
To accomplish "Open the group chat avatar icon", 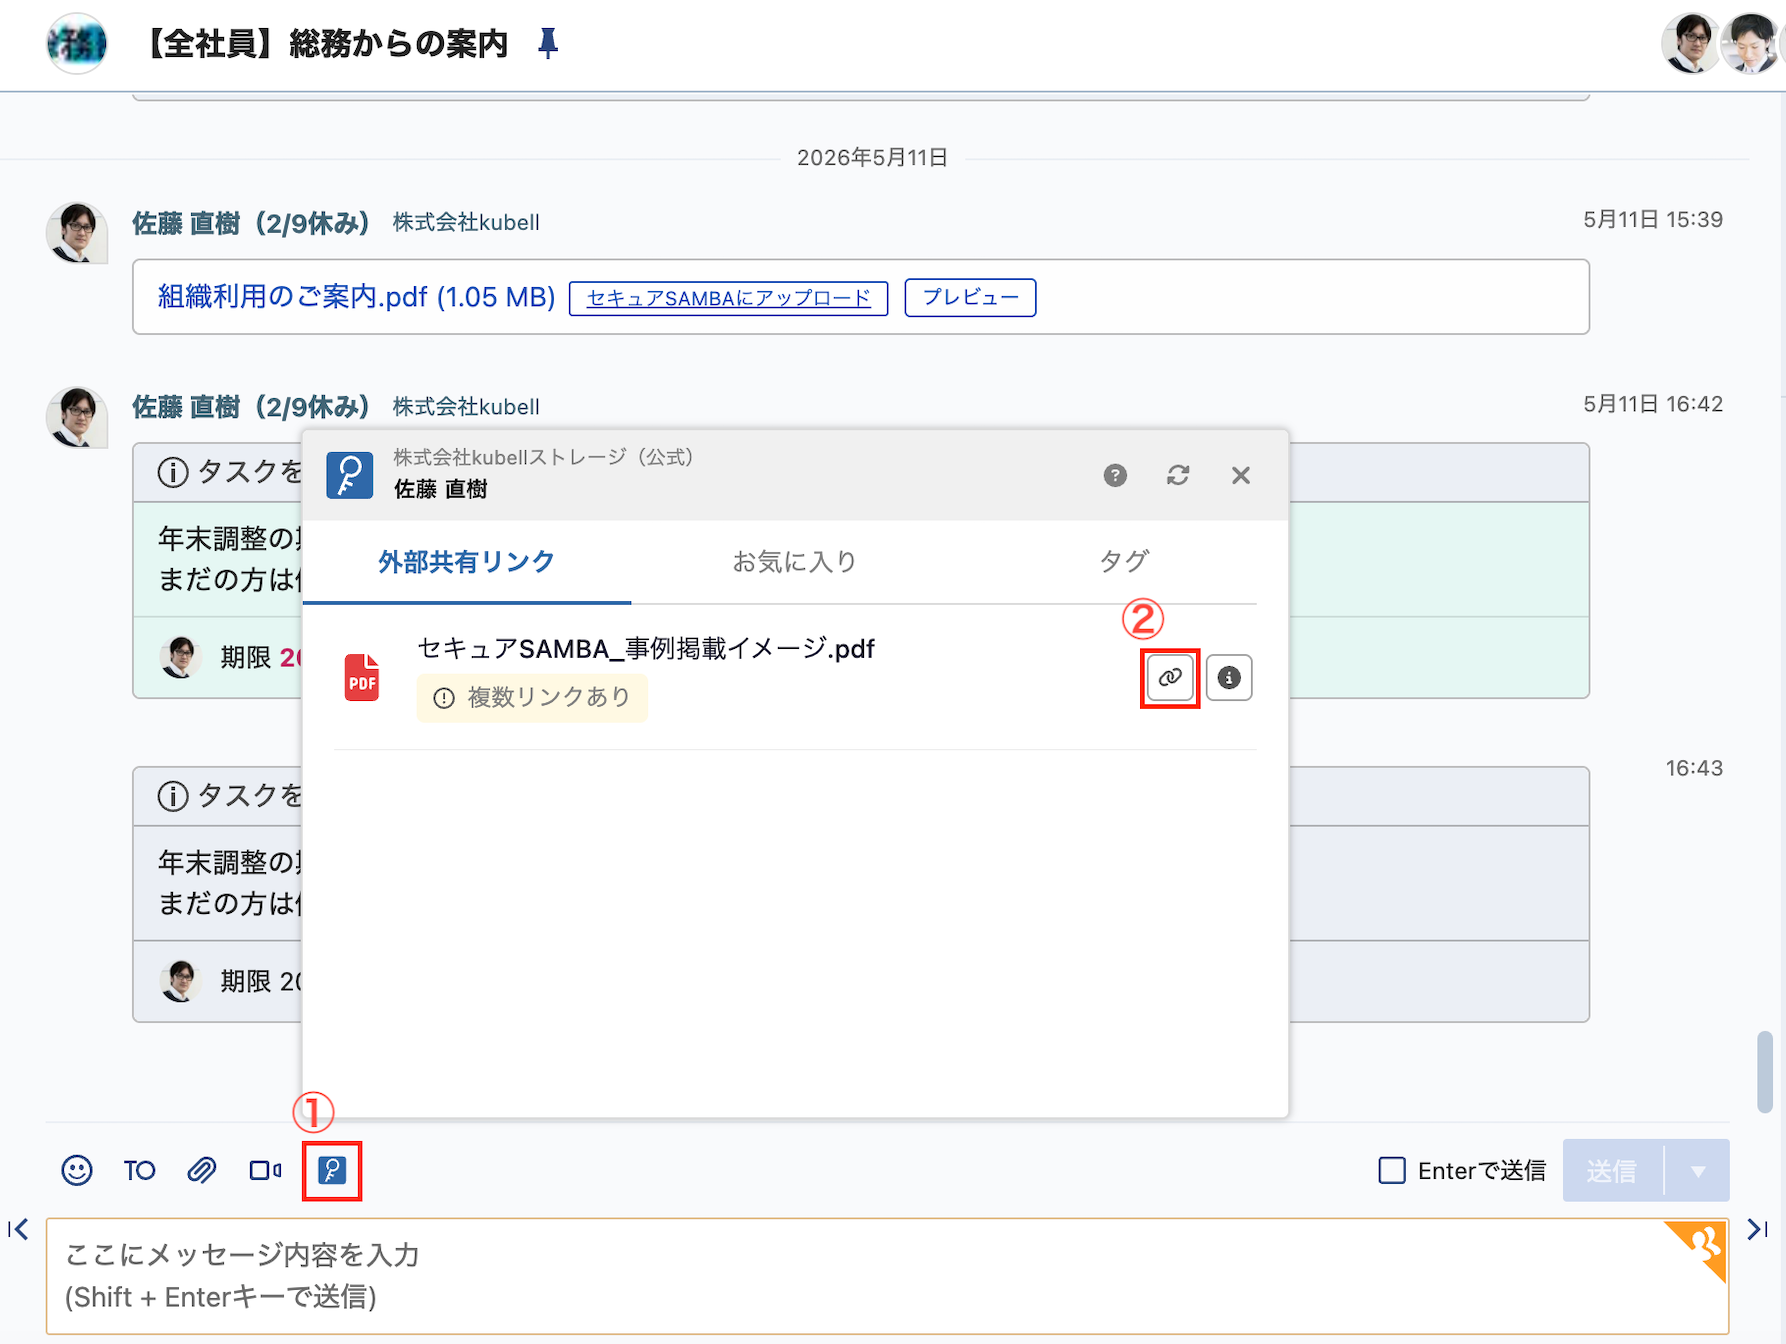I will click(x=77, y=44).
